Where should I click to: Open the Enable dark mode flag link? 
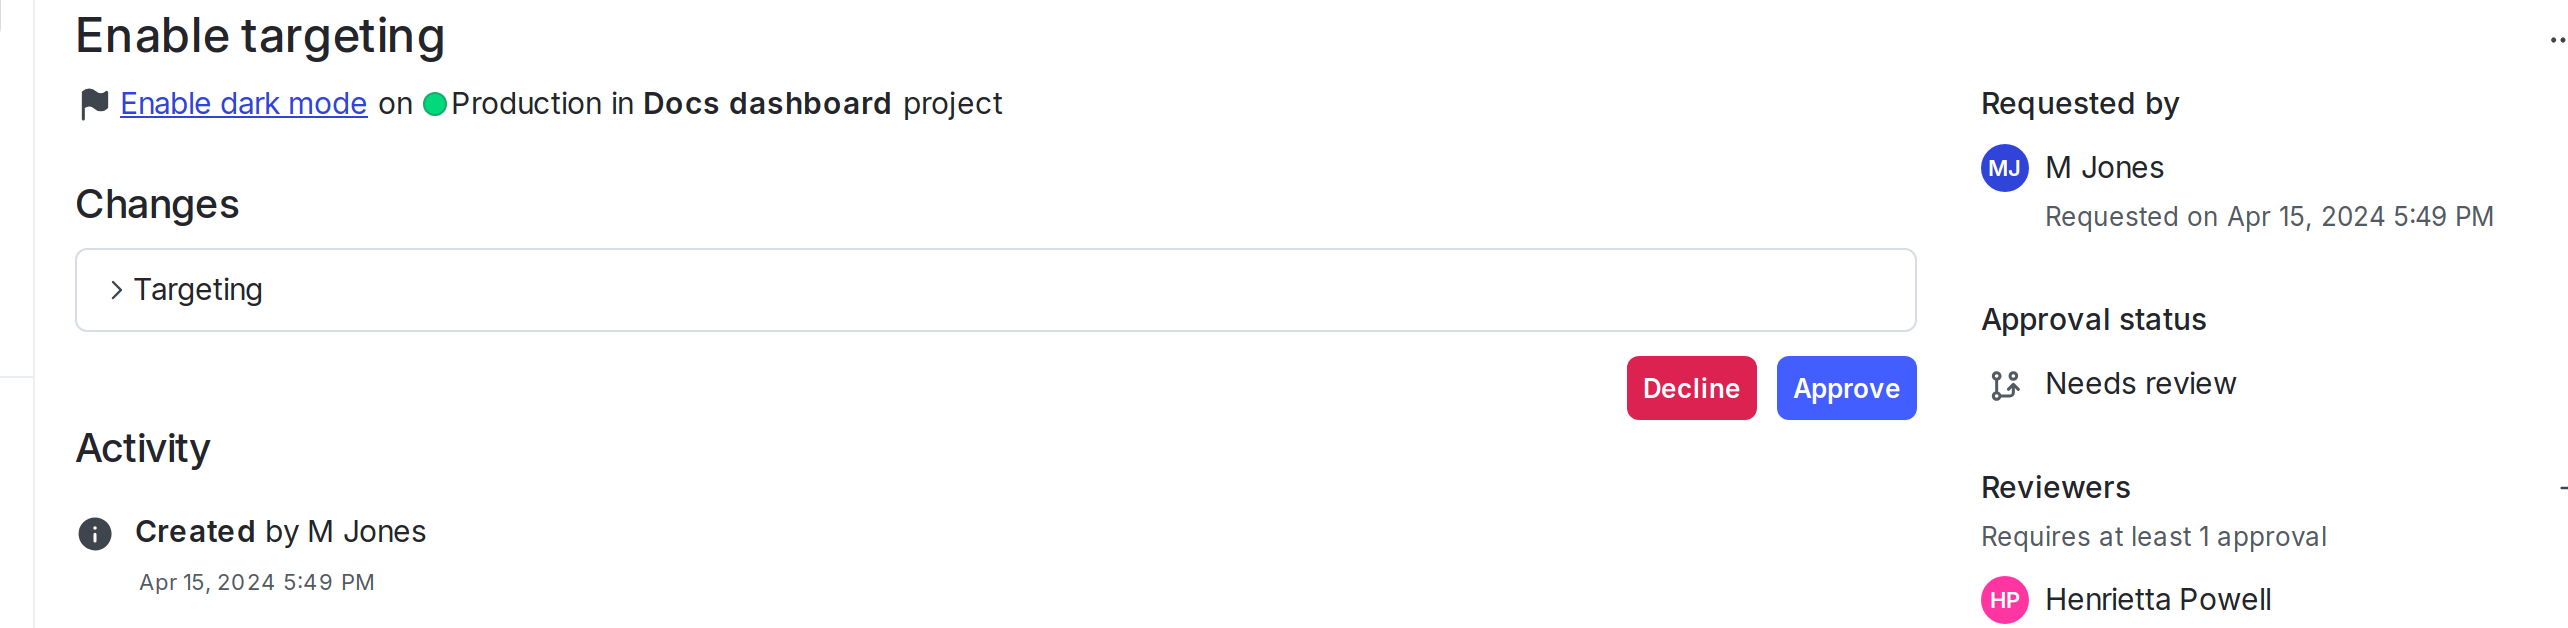(x=243, y=104)
